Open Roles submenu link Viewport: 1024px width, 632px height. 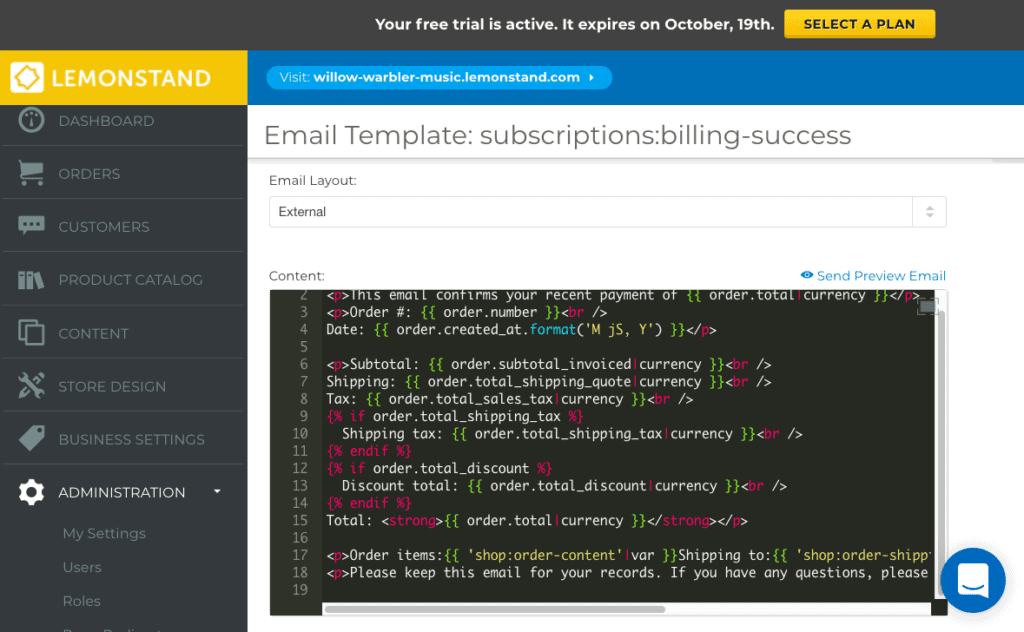click(x=81, y=601)
